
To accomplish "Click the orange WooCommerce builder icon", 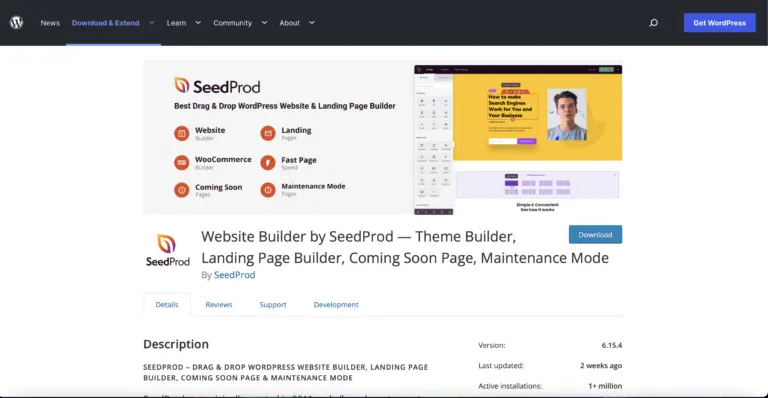I will (182, 163).
